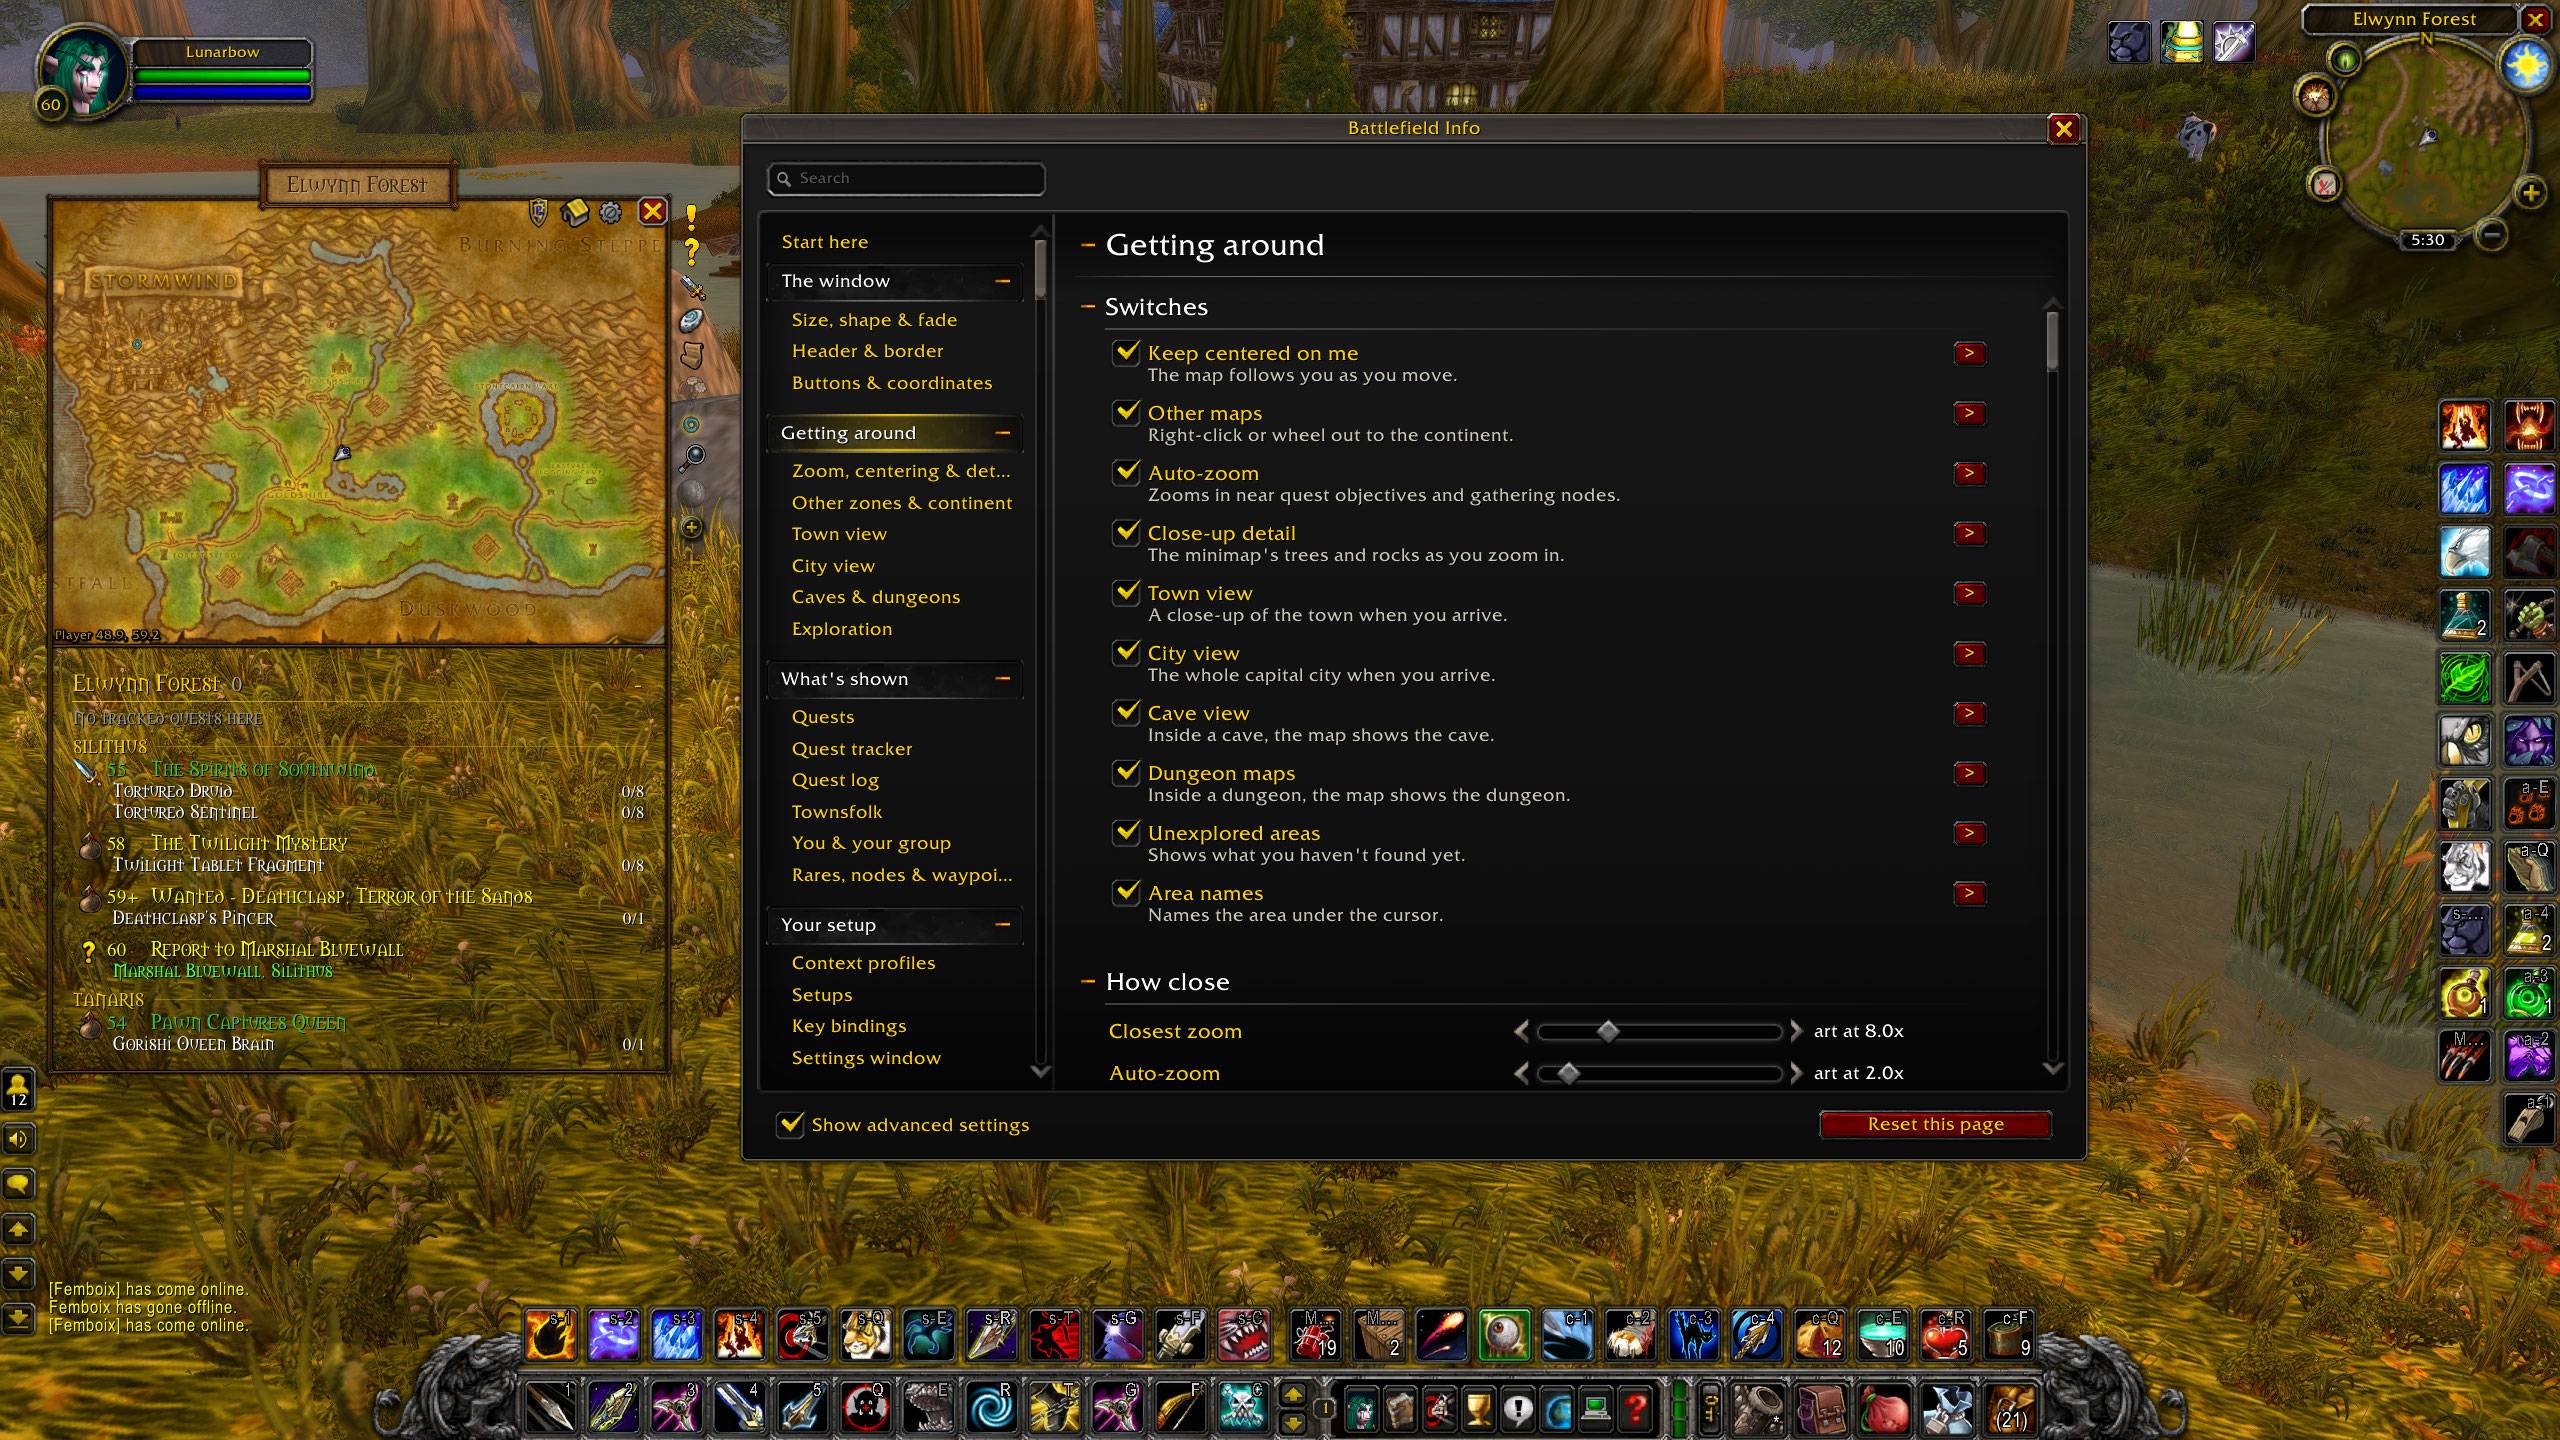Open the Start here page
Screen dimensions: 2560x1440
point(825,242)
